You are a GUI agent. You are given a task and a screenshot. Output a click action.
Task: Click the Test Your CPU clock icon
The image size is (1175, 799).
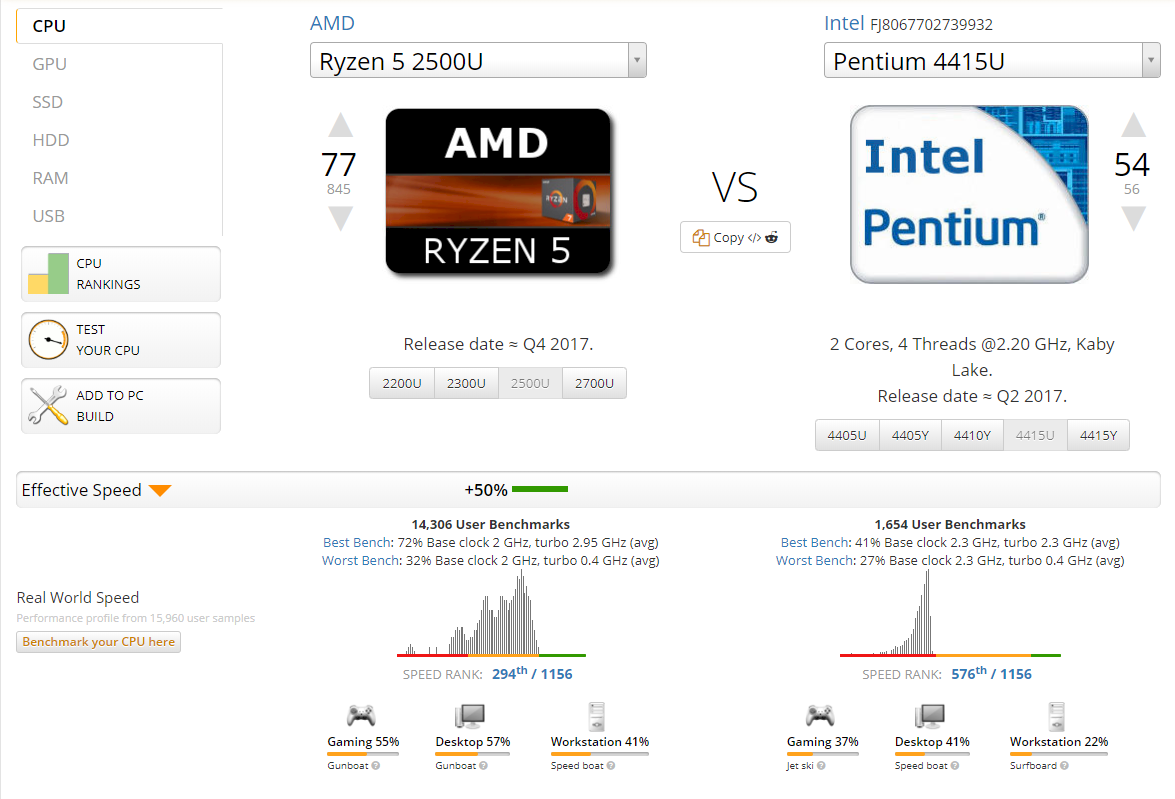[x=48, y=340]
